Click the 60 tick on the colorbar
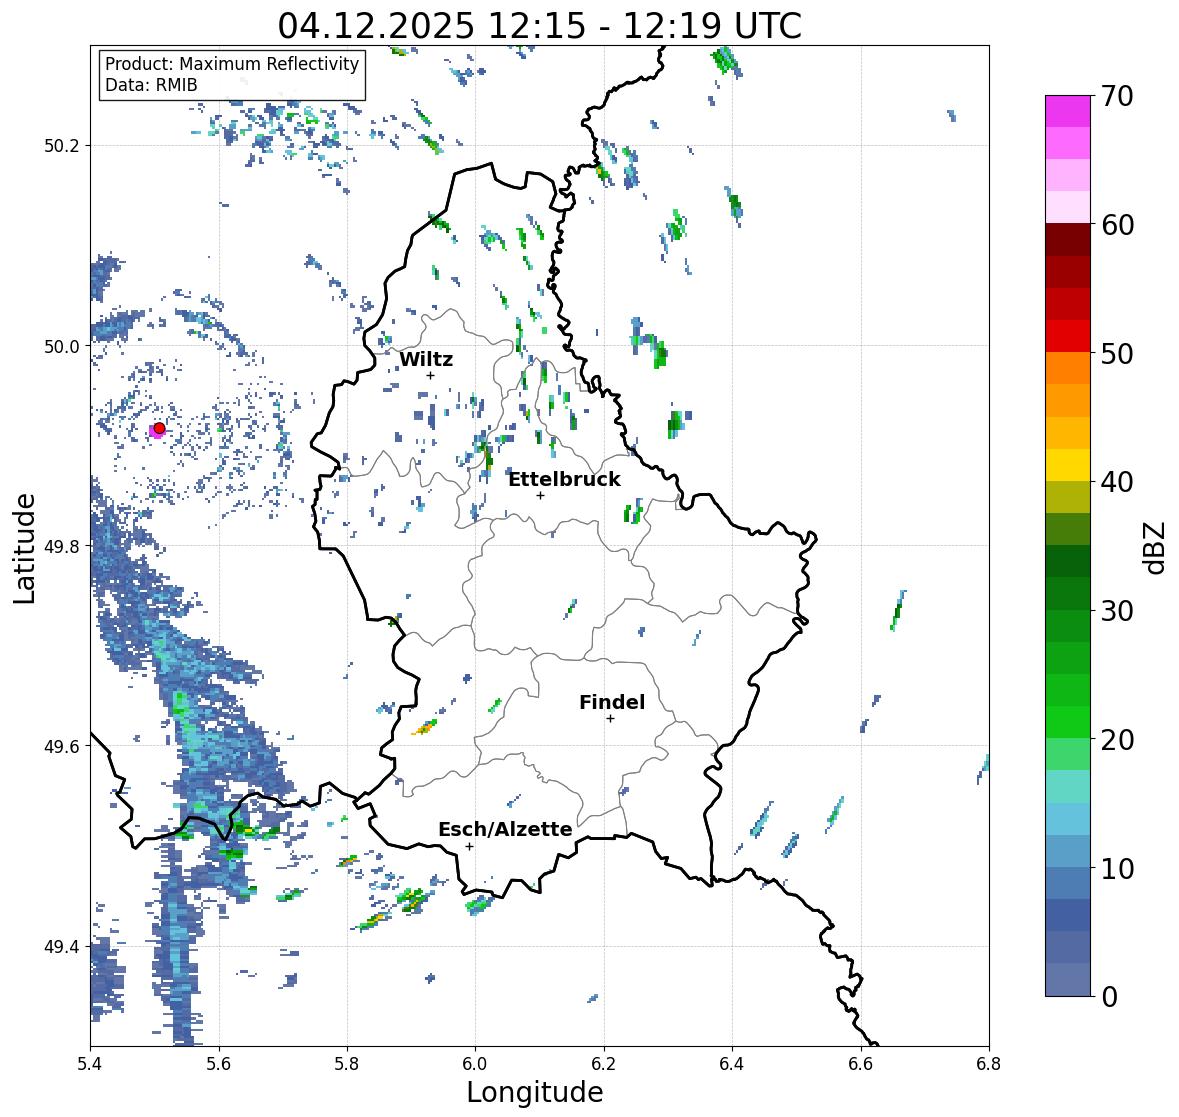Screen dimensions: 1179x1117 1117,225
